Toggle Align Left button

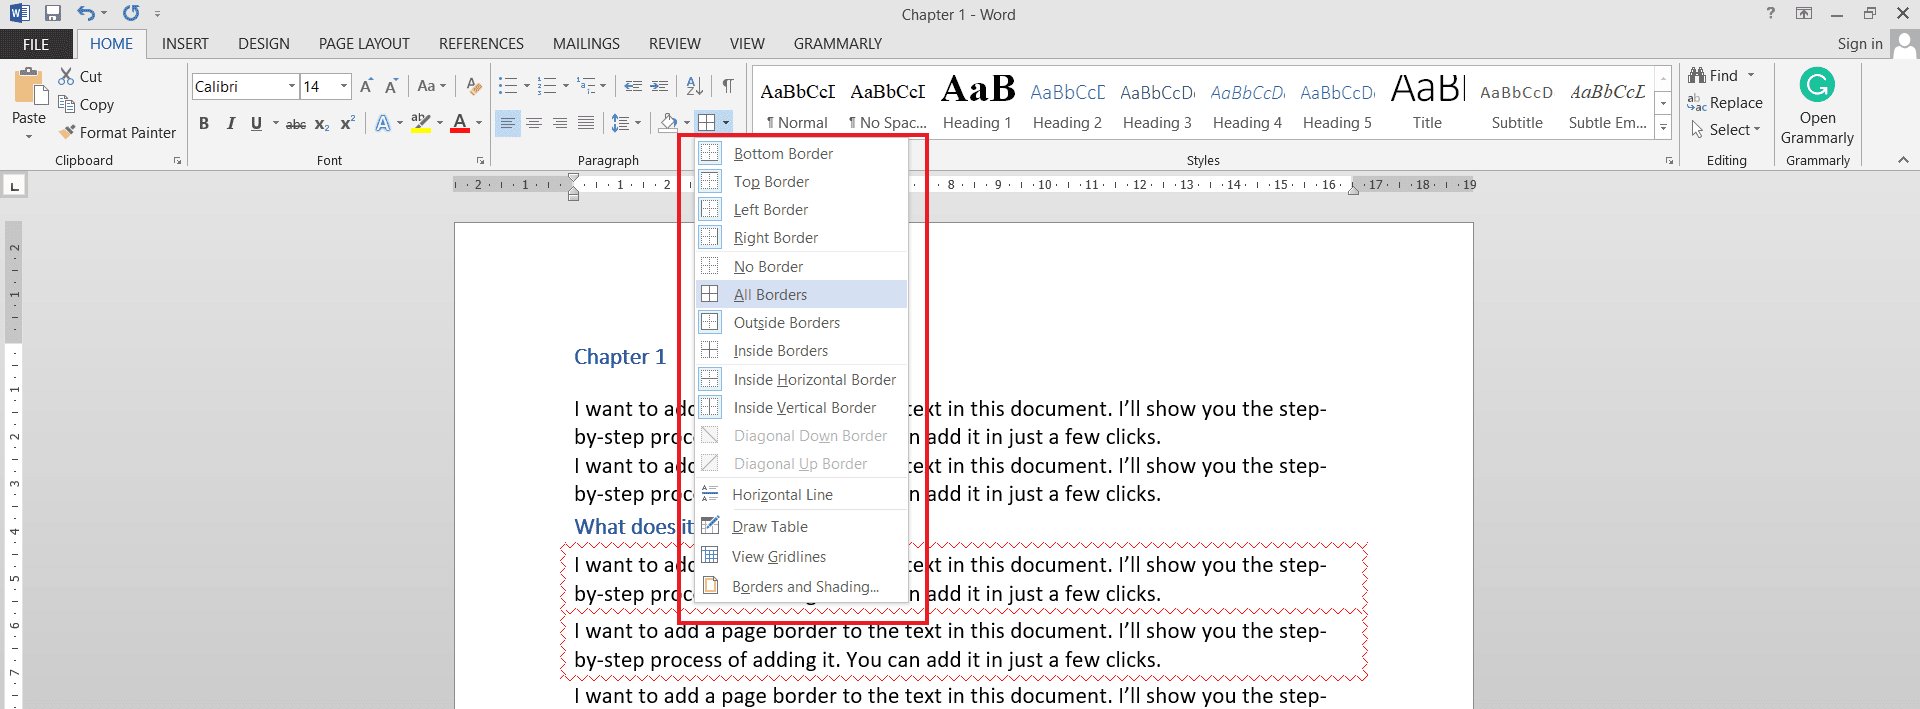point(508,123)
